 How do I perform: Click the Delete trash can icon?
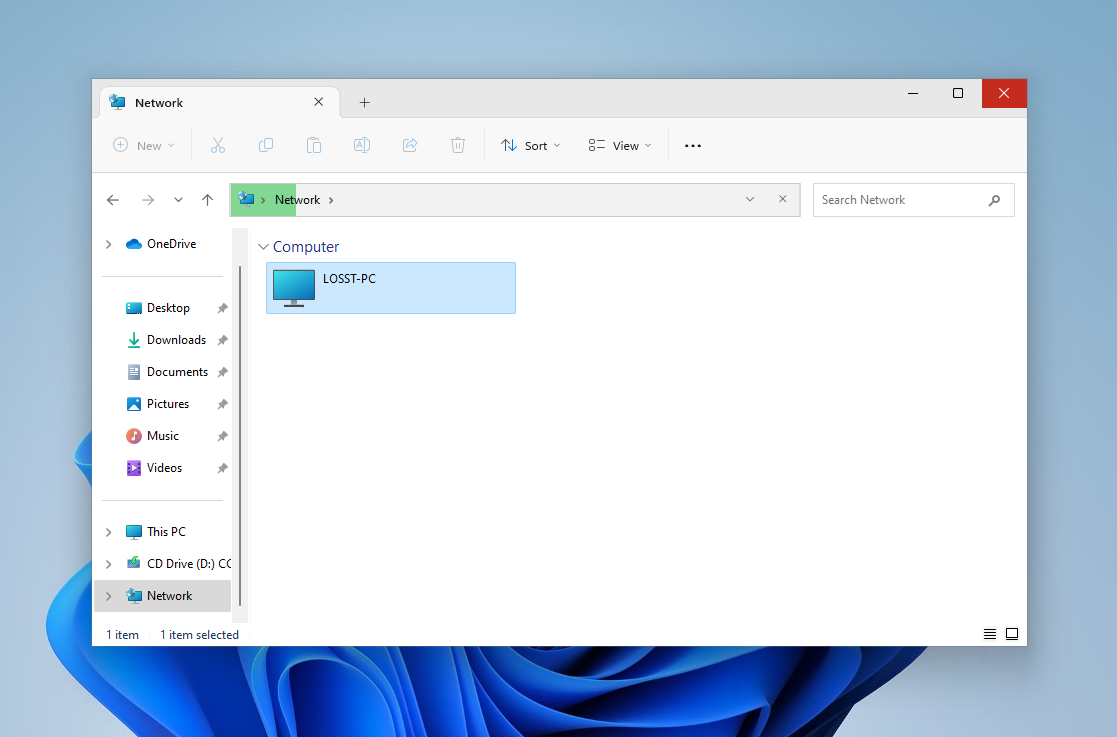coord(458,145)
